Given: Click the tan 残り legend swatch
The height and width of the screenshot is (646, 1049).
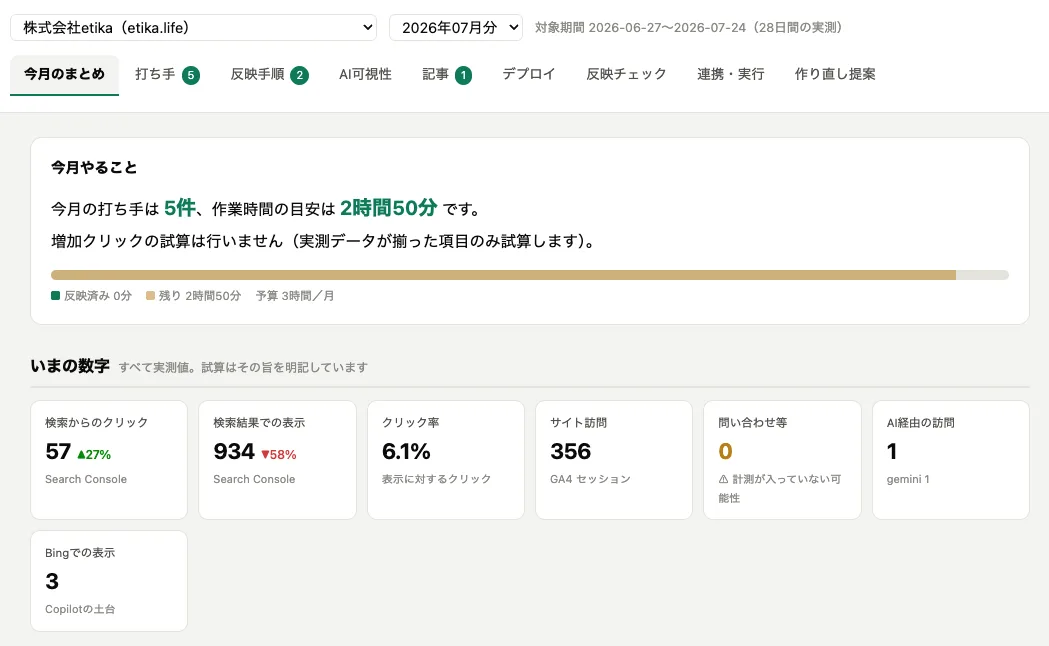Looking at the screenshot, I should [151, 296].
